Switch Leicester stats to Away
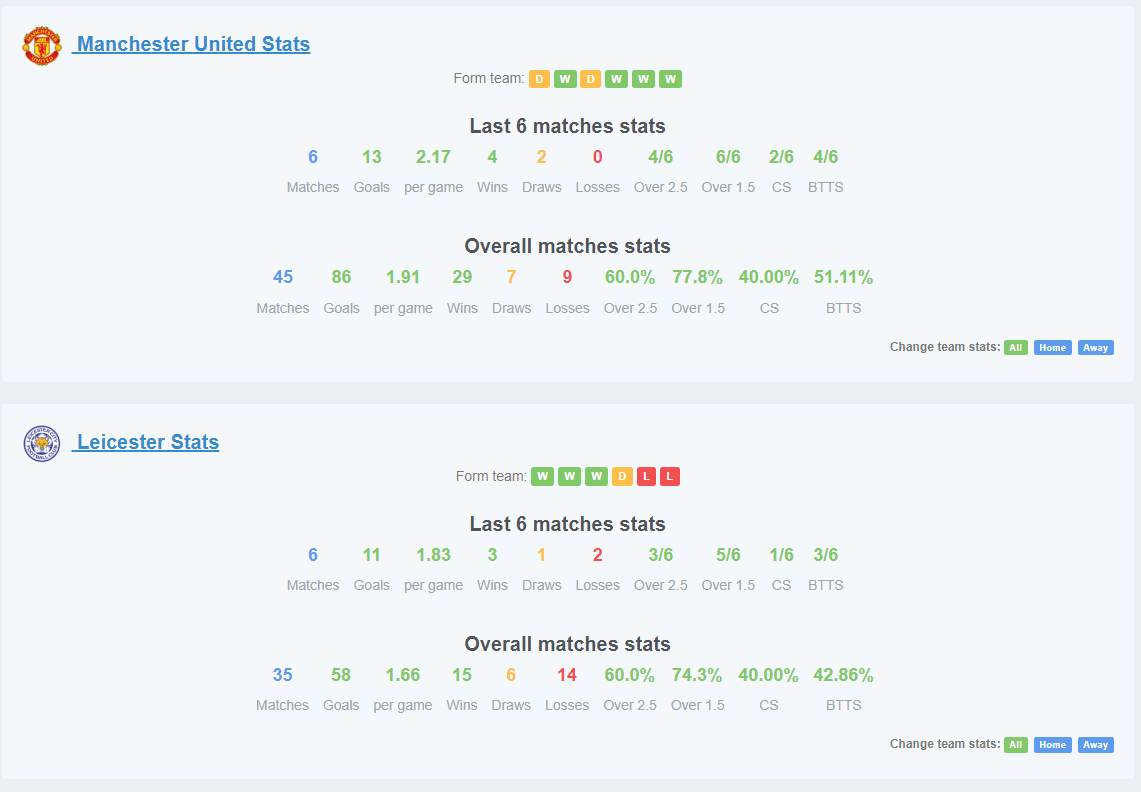This screenshot has height=792, width=1141. (1095, 745)
